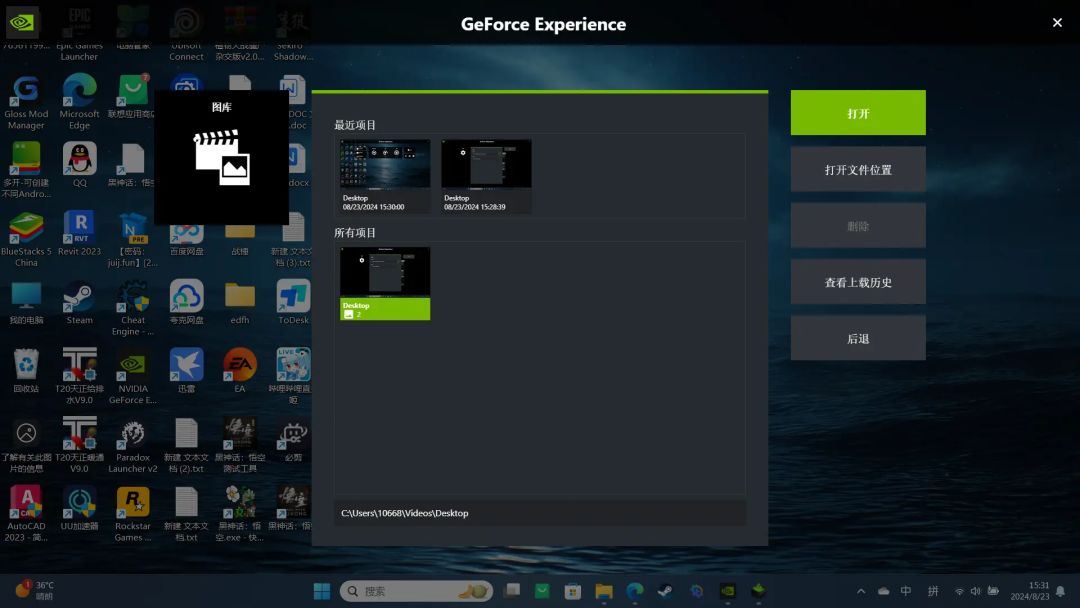Expand hidden system tray icons
Image resolution: width=1080 pixels, height=608 pixels.
861,591
